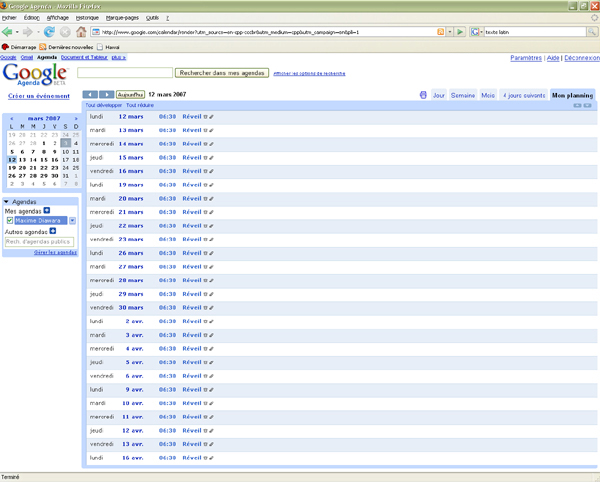Go to previous period with left arrow button

90,95
